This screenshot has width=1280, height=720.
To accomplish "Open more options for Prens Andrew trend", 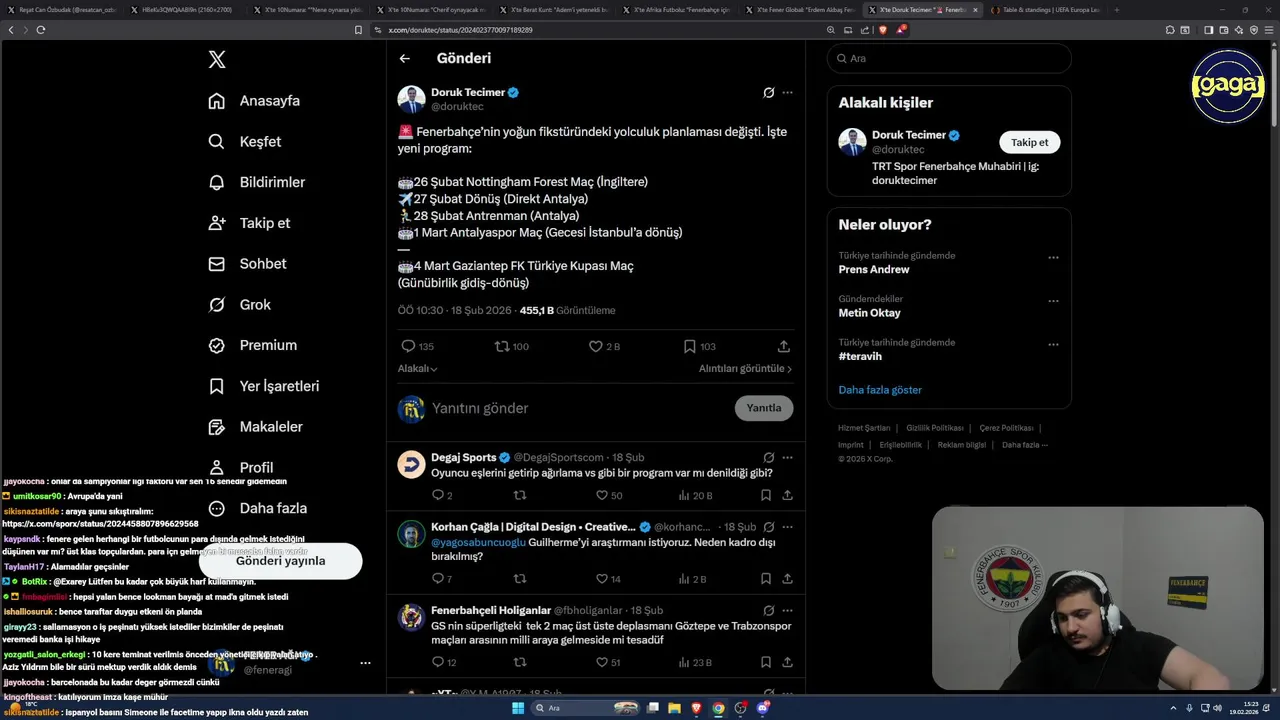I will click(x=1053, y=258).
